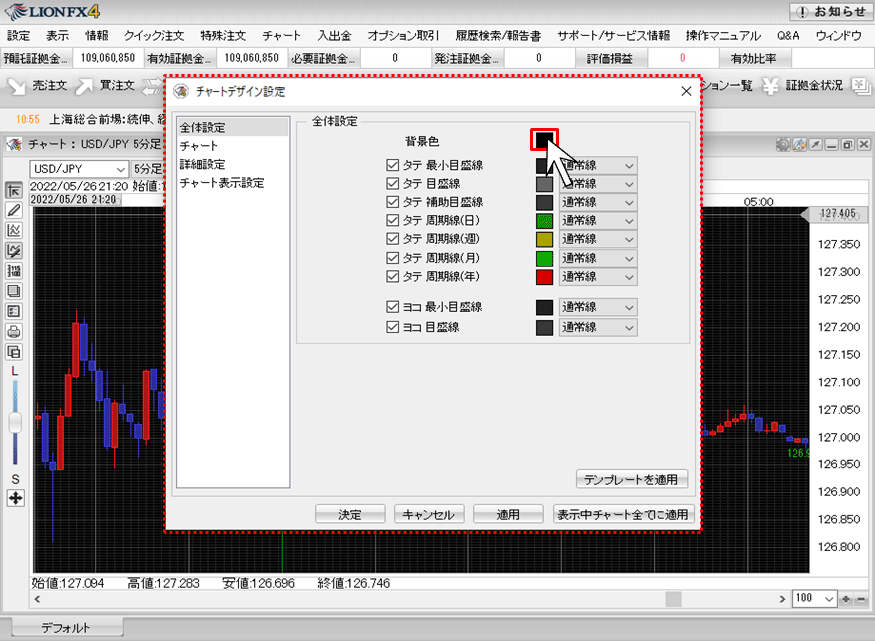Open line style dropdown for タテ 周期線(年)
Image resolution: width=875 pixels, height=641 pixels.
pos(598,276)
